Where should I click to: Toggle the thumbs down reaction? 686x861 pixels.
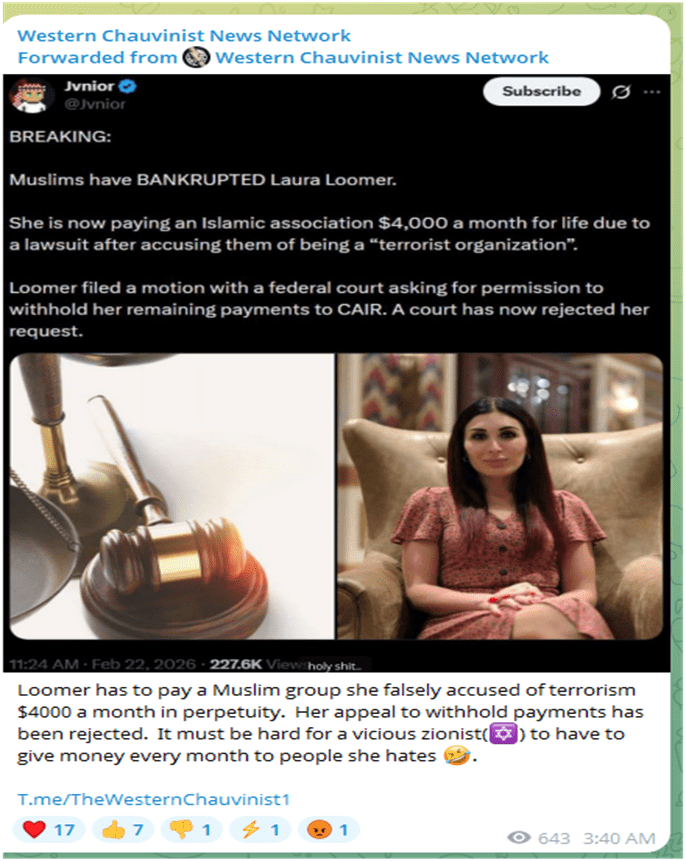191,829
